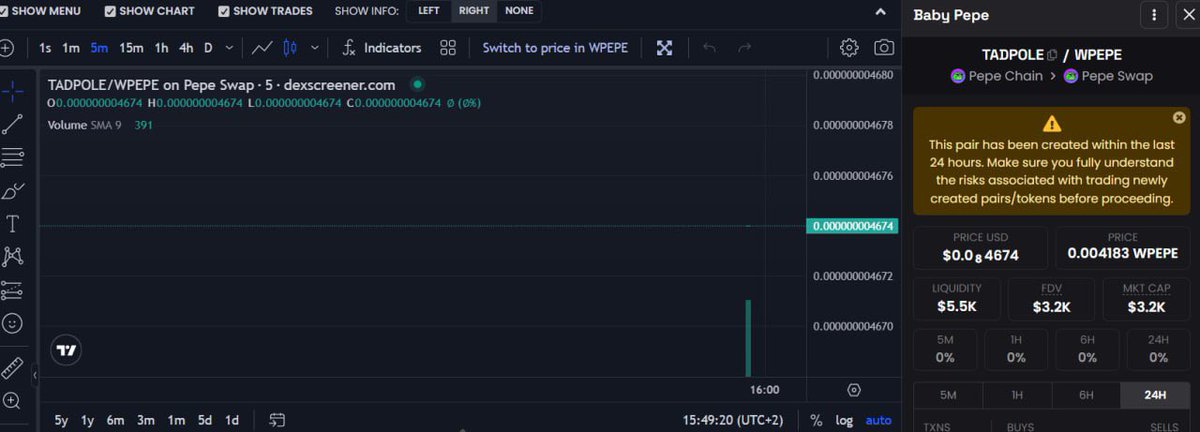
Task: Collapse the top options bar chevron
Action: point(880,12)
